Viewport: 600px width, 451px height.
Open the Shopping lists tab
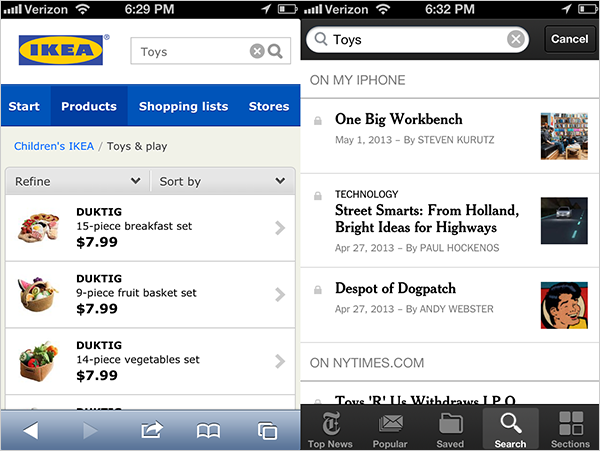(x=183, y=106)
